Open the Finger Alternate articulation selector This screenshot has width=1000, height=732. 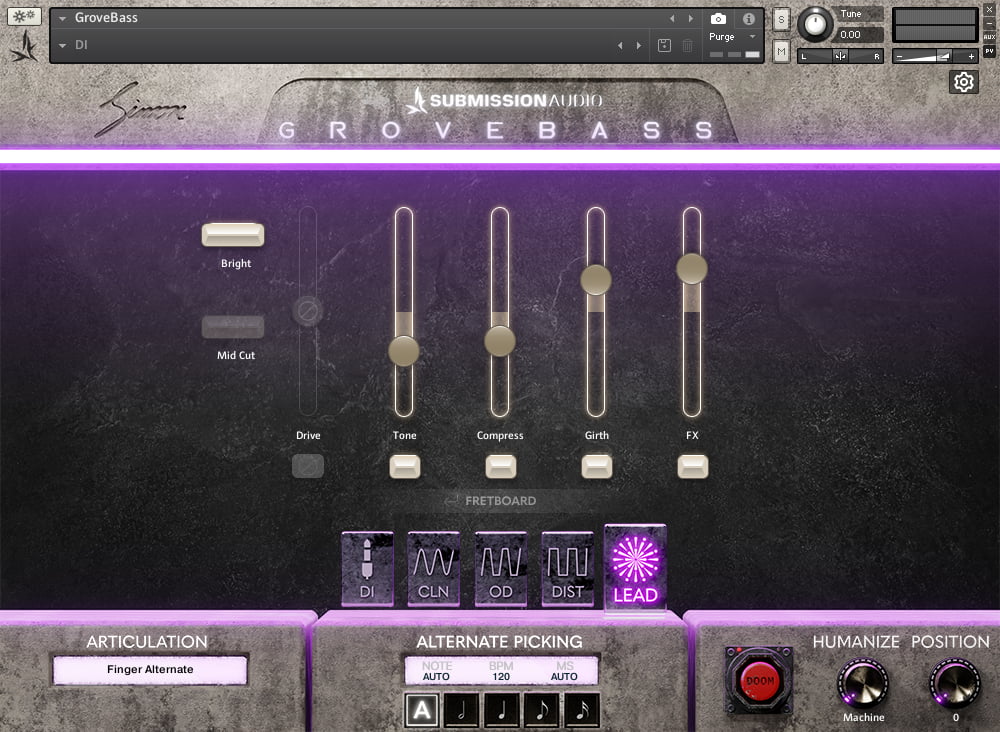click(x=149, y=669)
